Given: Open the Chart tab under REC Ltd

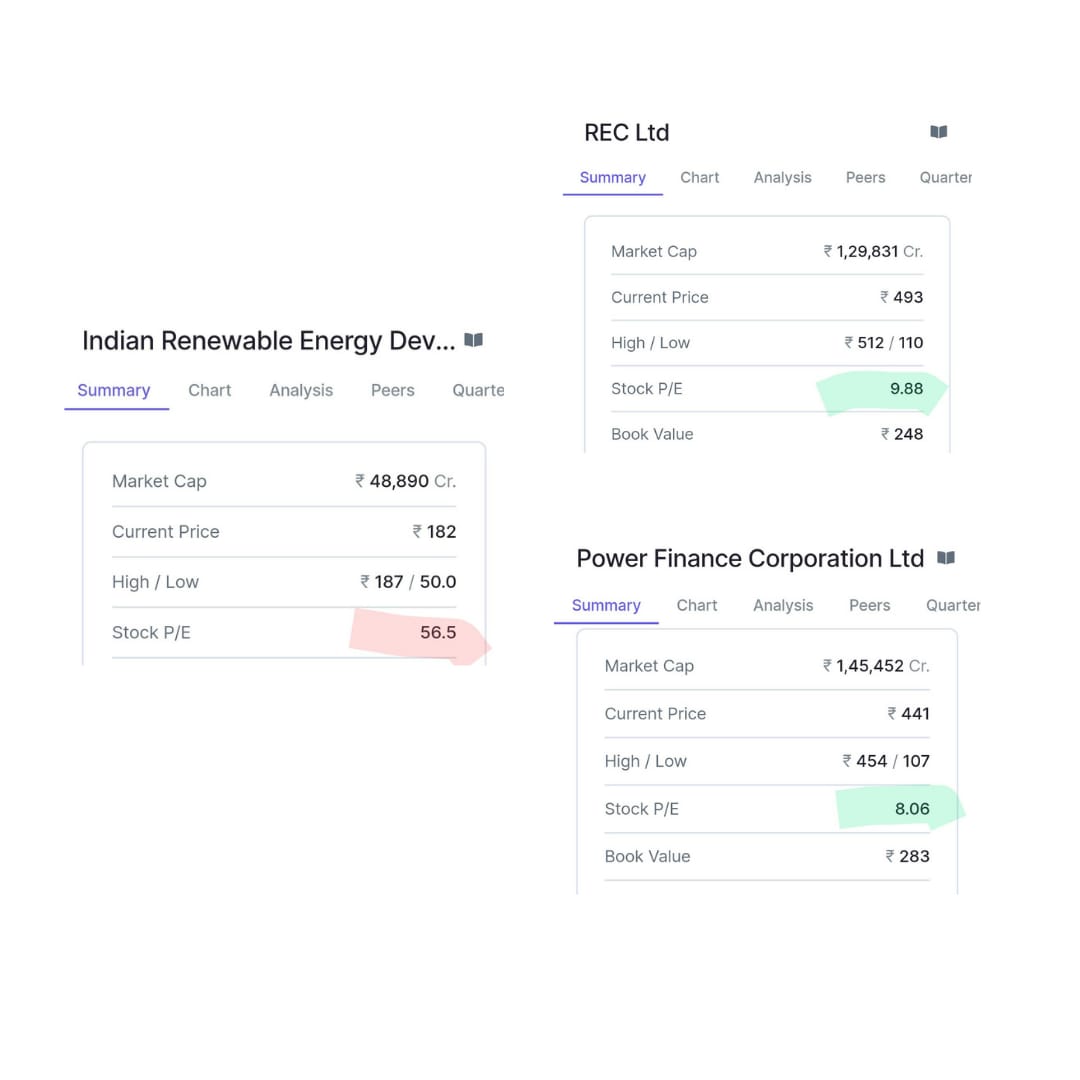Looking at the screenshot, I should 699,177.
